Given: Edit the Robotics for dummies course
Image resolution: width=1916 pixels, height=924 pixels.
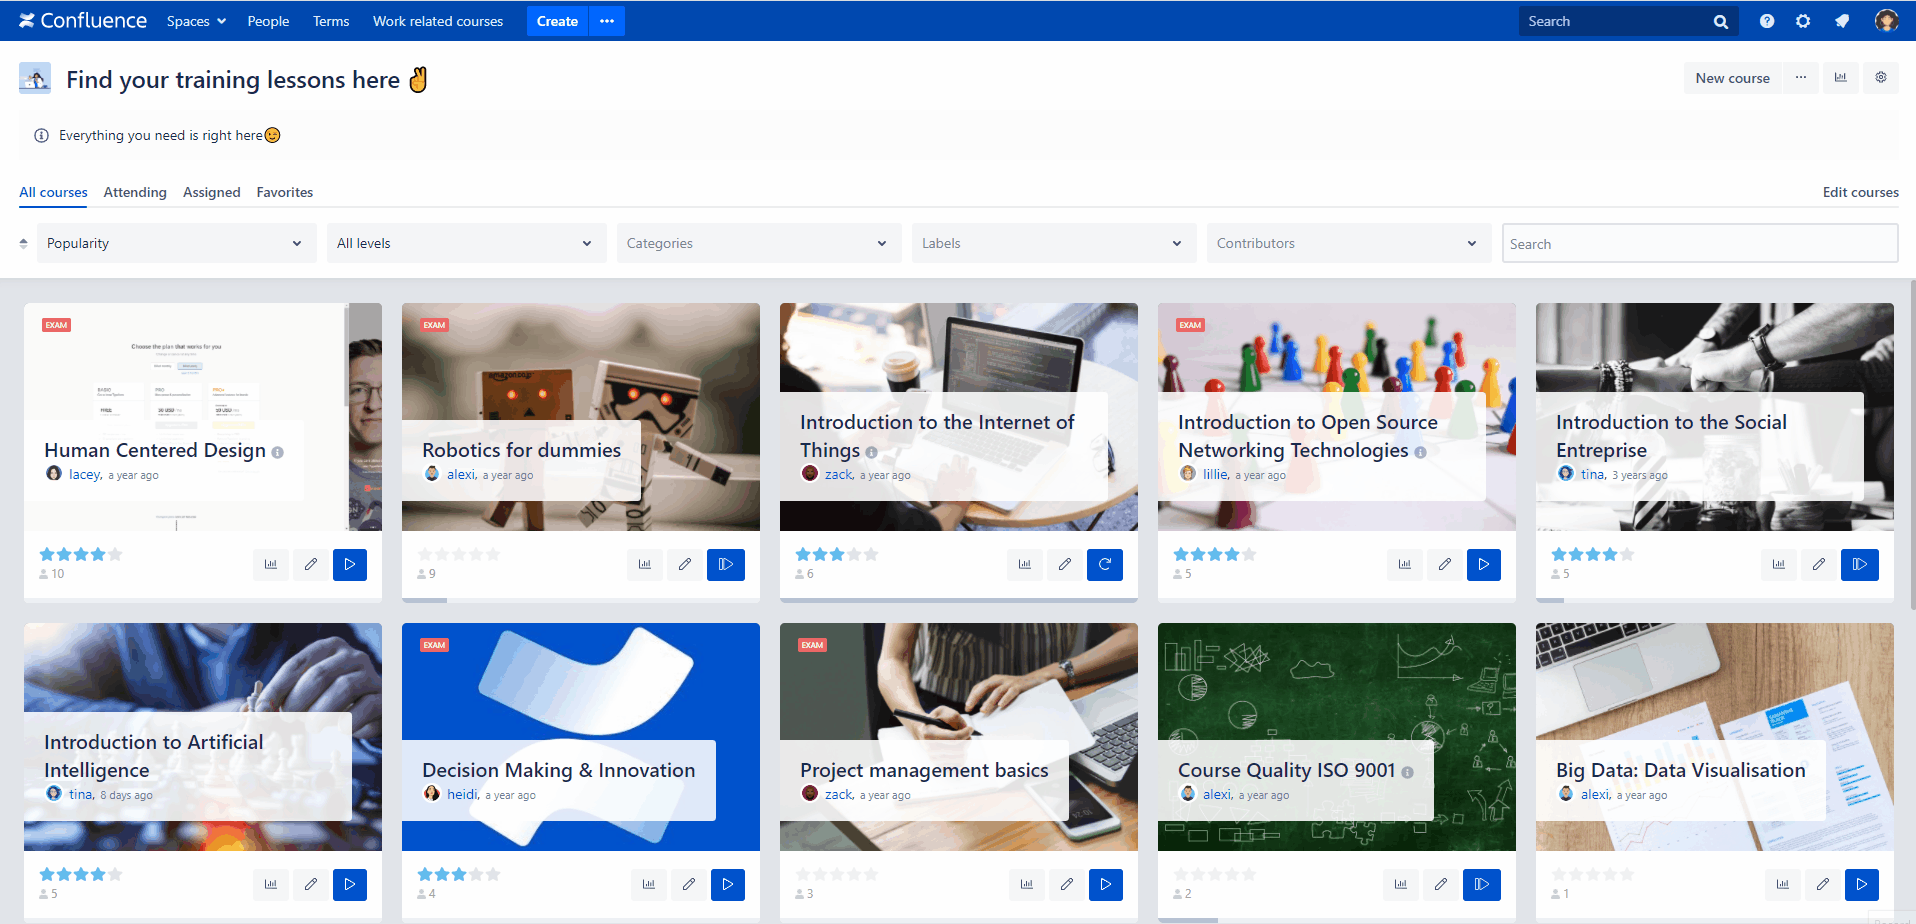Looking at the screenshot, I should (x=685, y=564).
